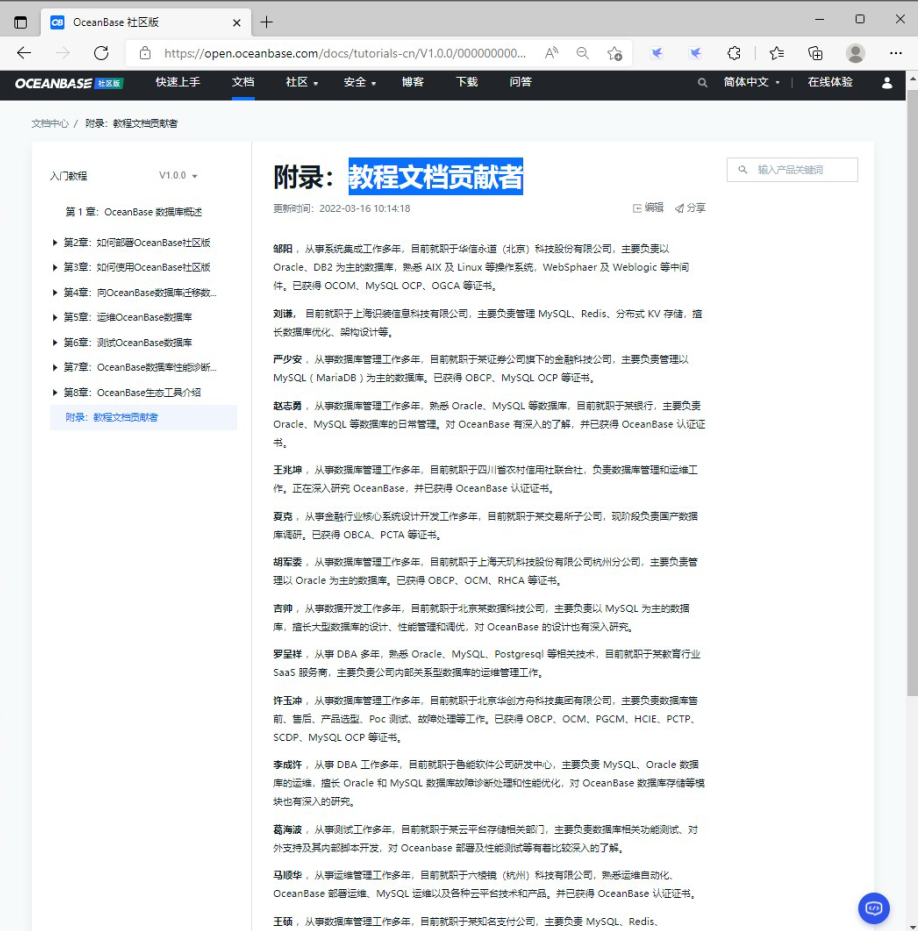Image resolution: width=918 pixels, height=931 pixels.
Task: Open site search magnifier in navbar
Action: pyautogui.click(x=702, y=83)
